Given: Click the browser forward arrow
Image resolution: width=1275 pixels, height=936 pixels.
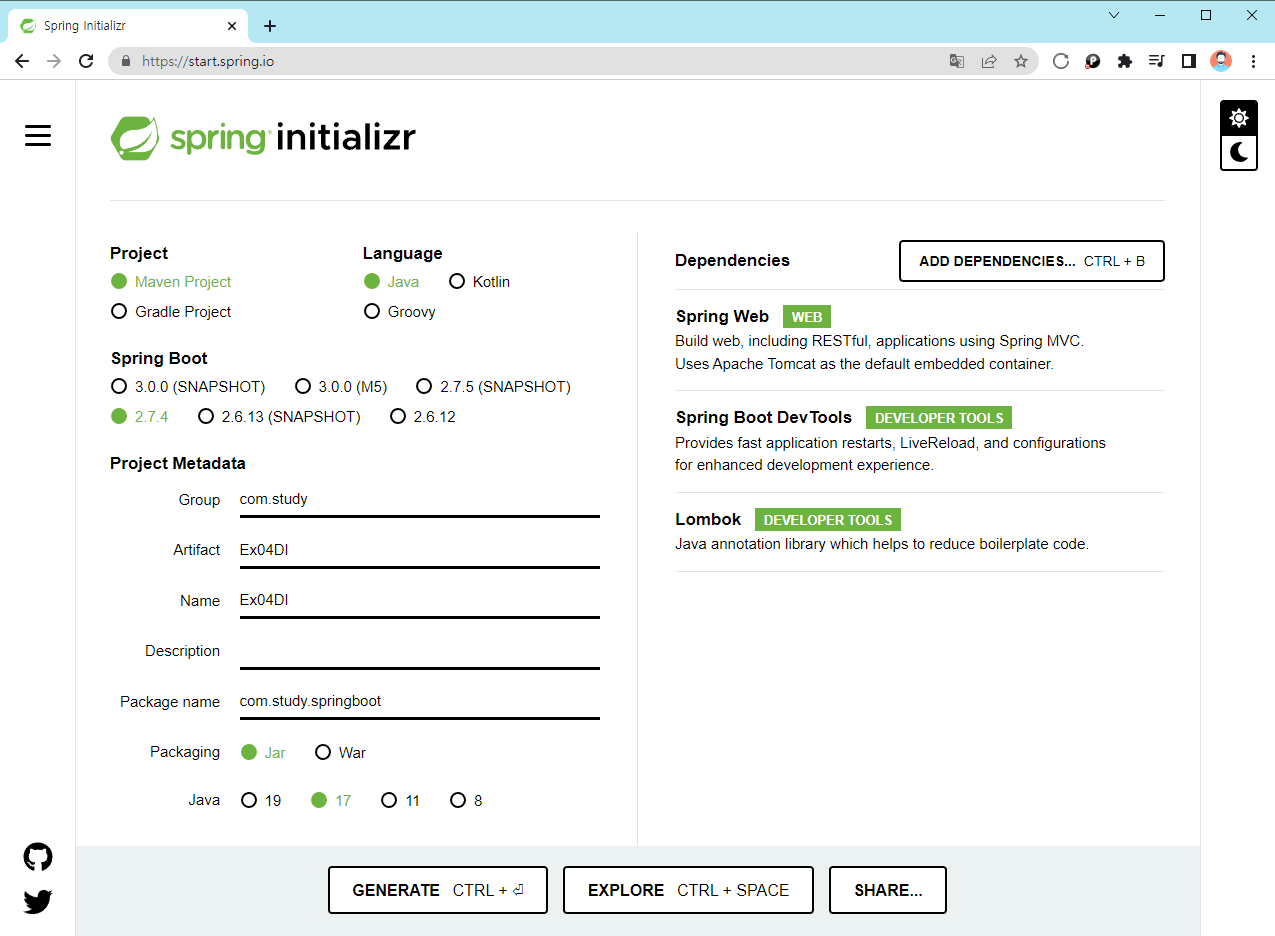Looking at the screenshot, I should 54,61.
